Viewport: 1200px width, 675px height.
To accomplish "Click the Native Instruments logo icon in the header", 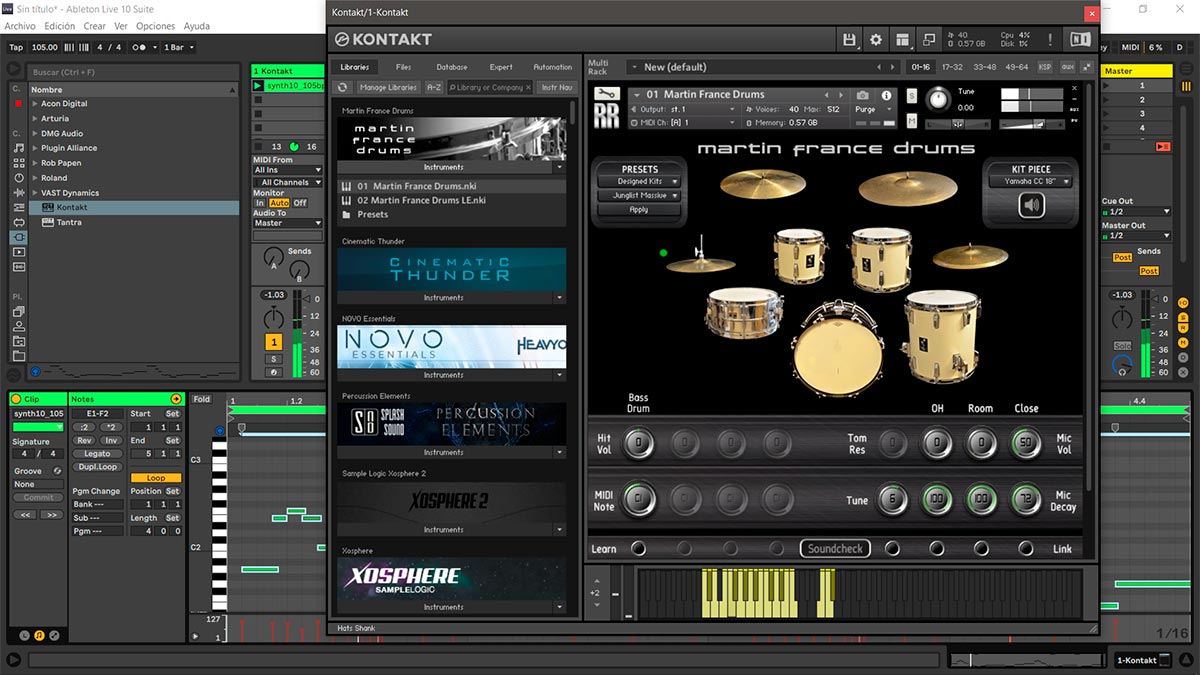I will click(1080, 40).
